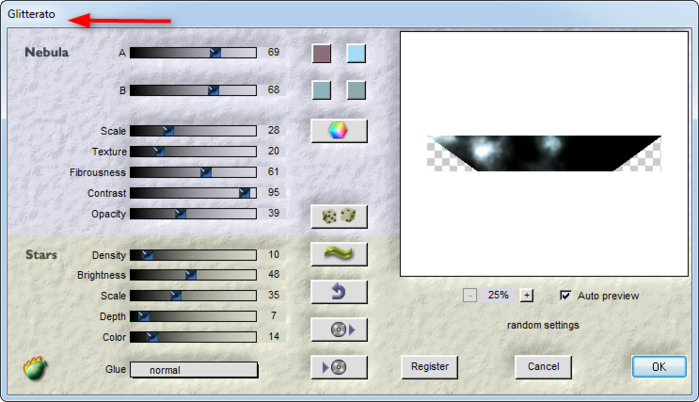Image resolution: width=699 pixels, height=402 pixels.
Task: Zoom out preview with minus button
Action: coord(470,295)
